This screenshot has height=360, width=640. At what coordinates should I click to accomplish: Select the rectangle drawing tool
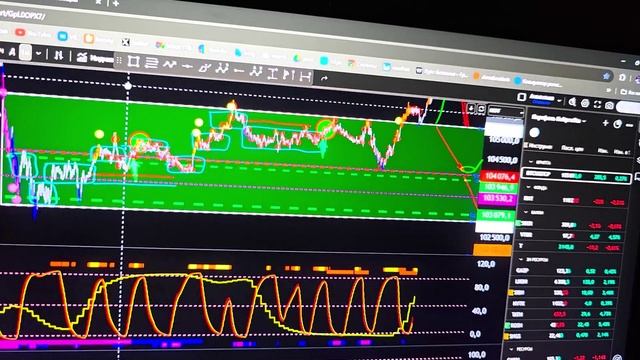coord(133,62)
